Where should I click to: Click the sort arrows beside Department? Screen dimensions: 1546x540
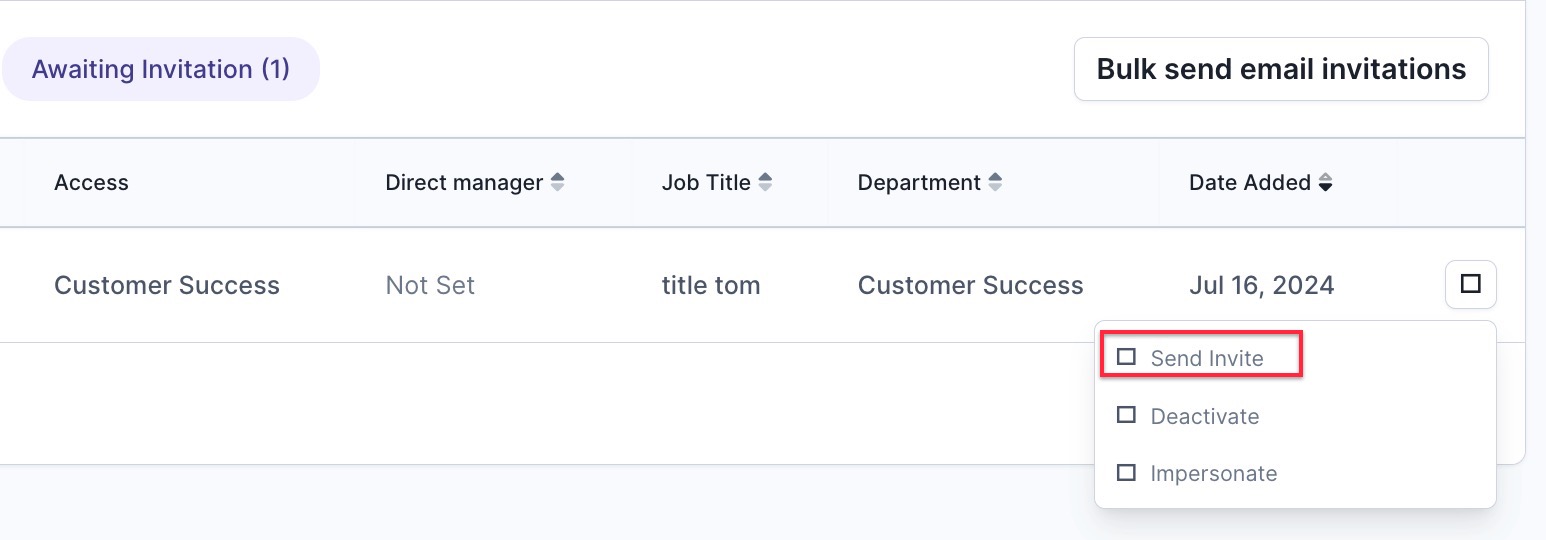coord(995,183)
